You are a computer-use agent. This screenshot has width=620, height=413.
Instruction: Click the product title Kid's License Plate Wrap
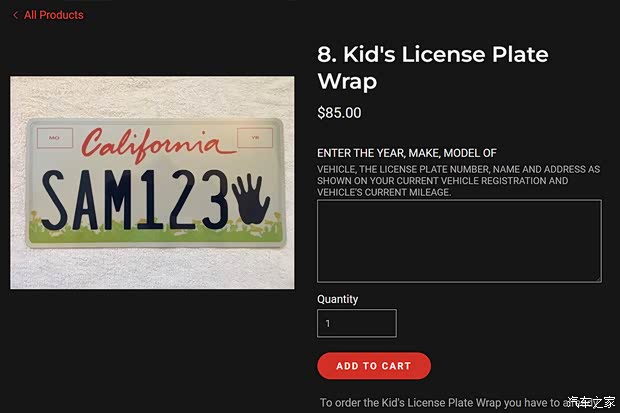click(433, 68)
